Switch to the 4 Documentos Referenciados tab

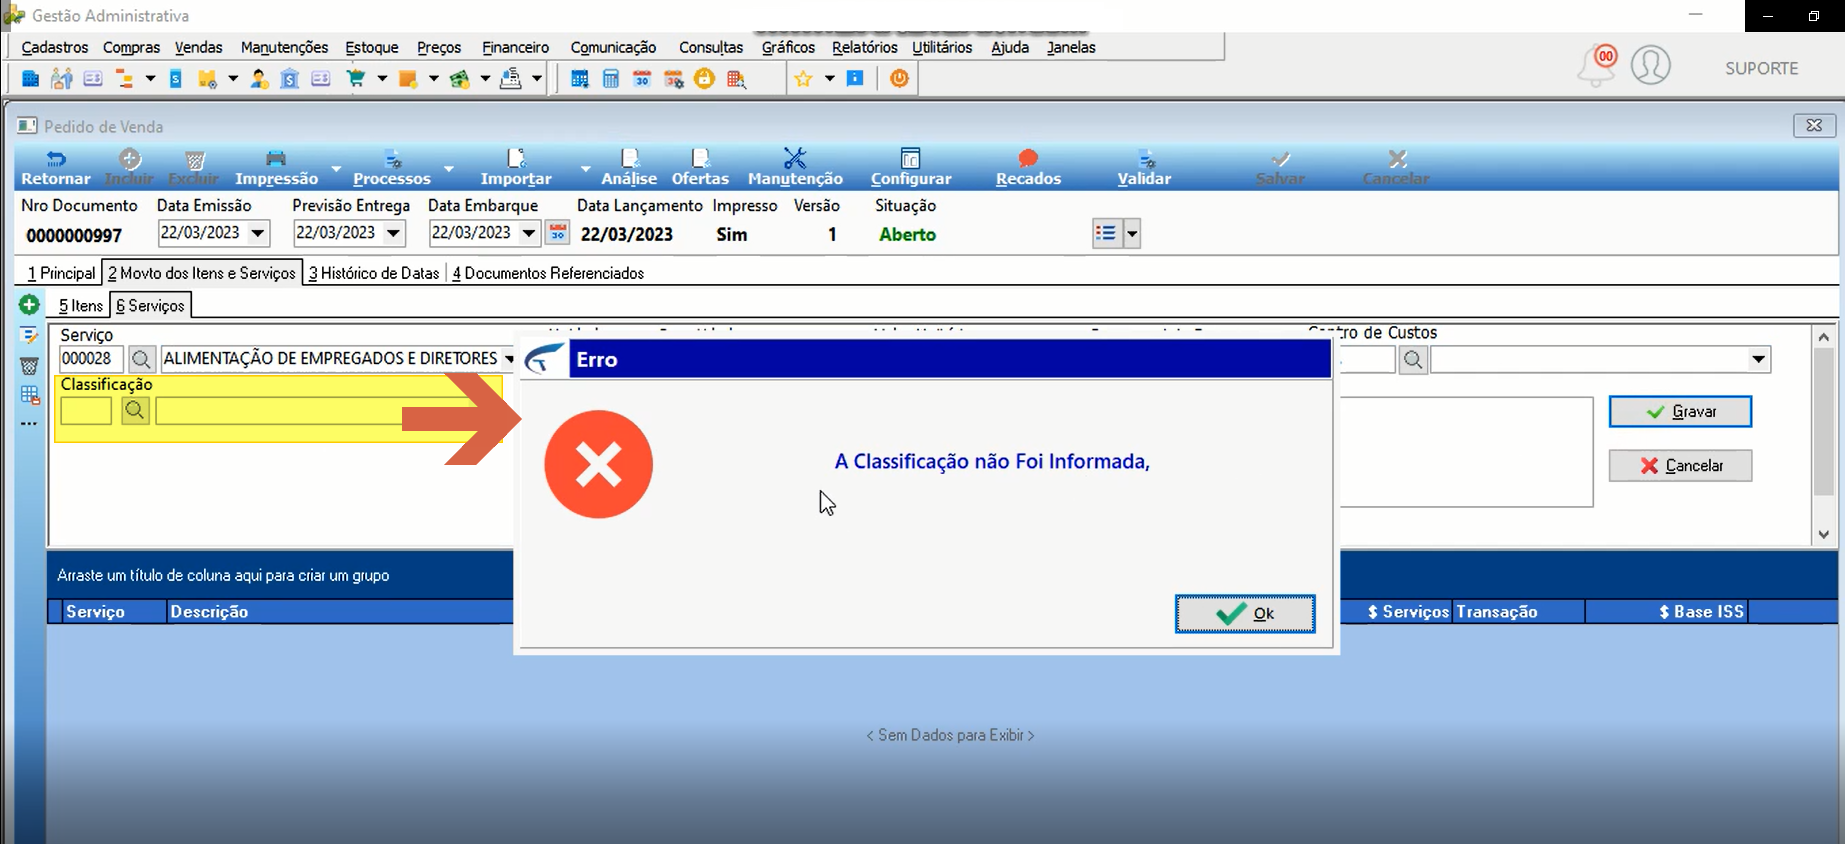(x=548, y=273)
